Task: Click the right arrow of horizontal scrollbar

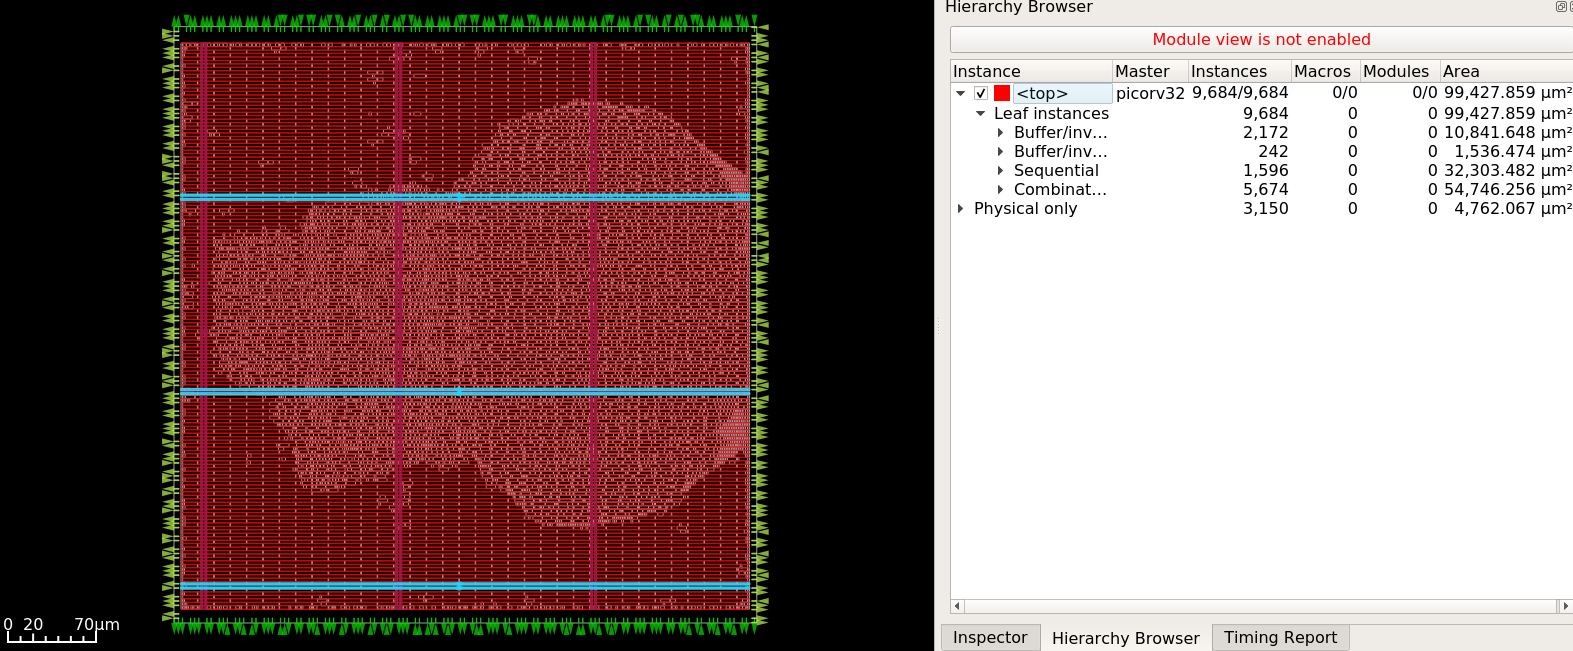Action: click(1565, 606)
